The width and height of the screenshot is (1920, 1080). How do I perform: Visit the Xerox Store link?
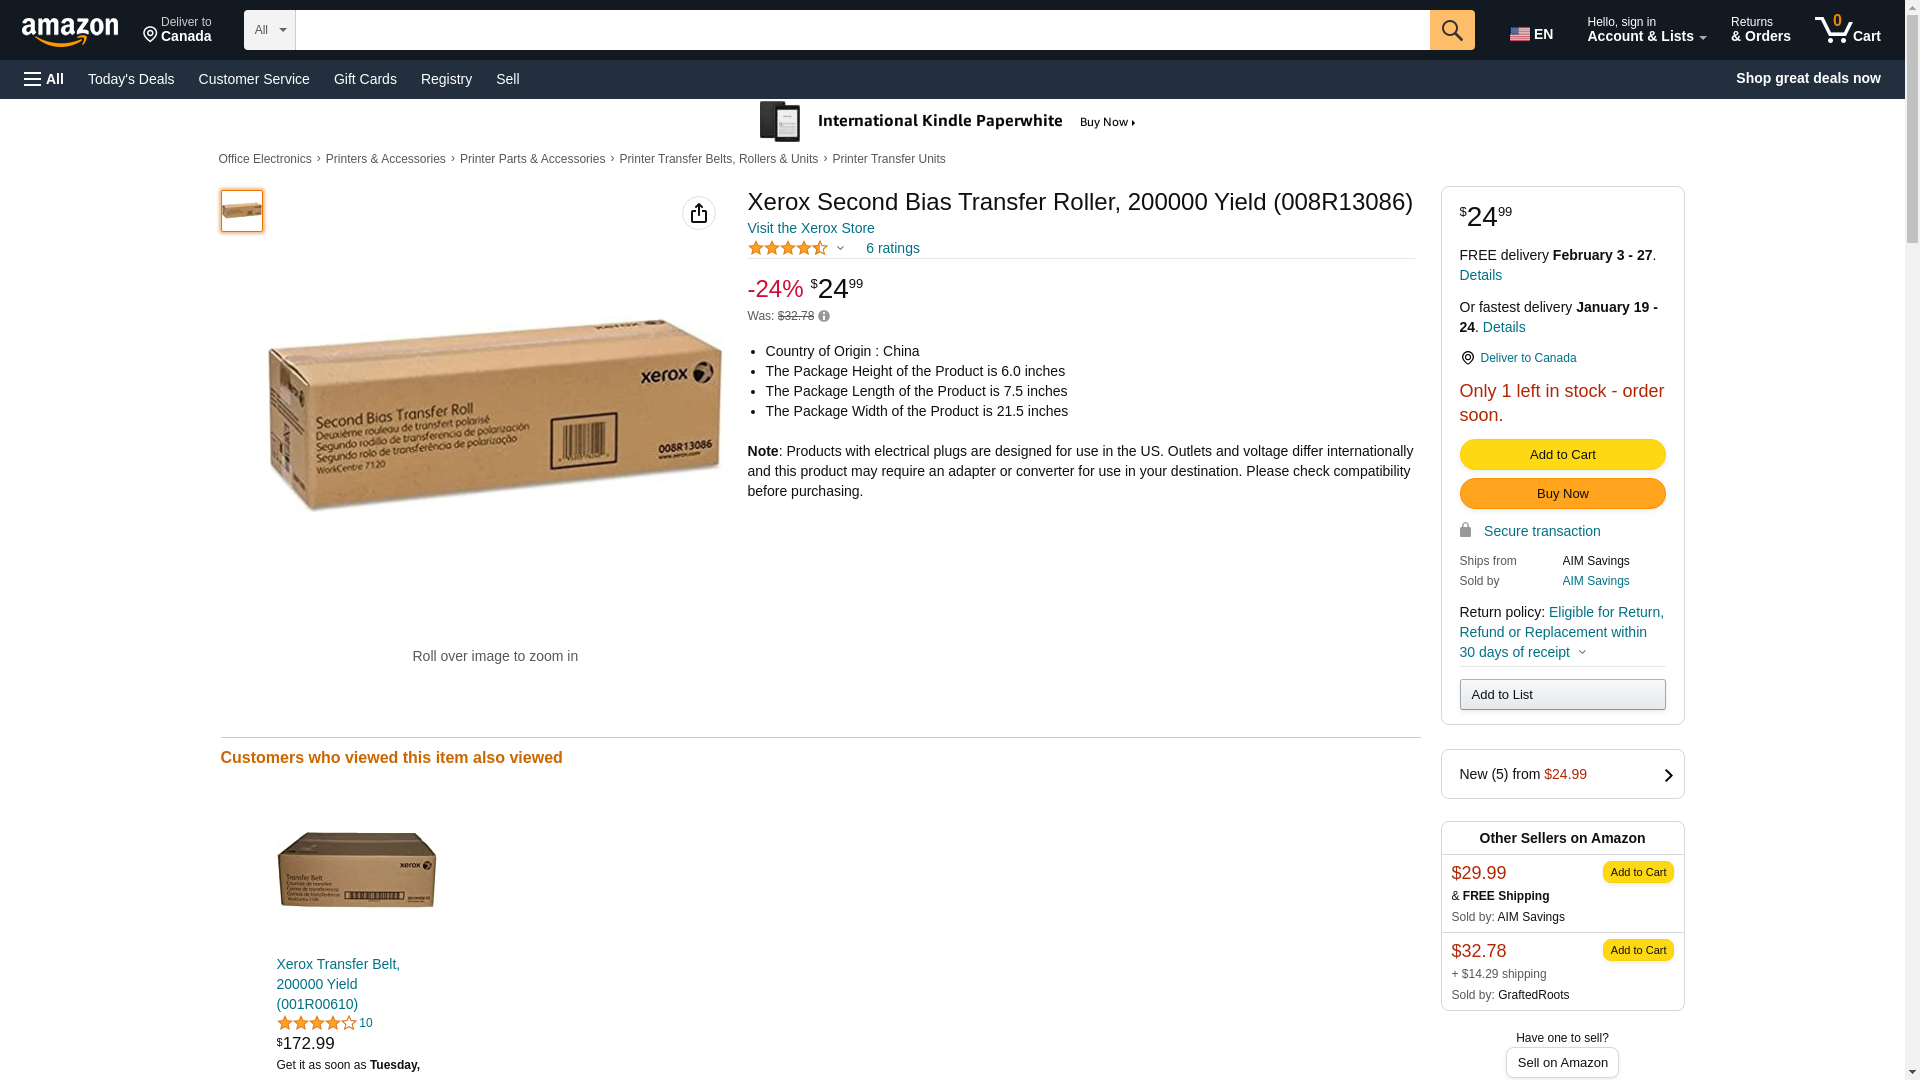pos(811,228)
